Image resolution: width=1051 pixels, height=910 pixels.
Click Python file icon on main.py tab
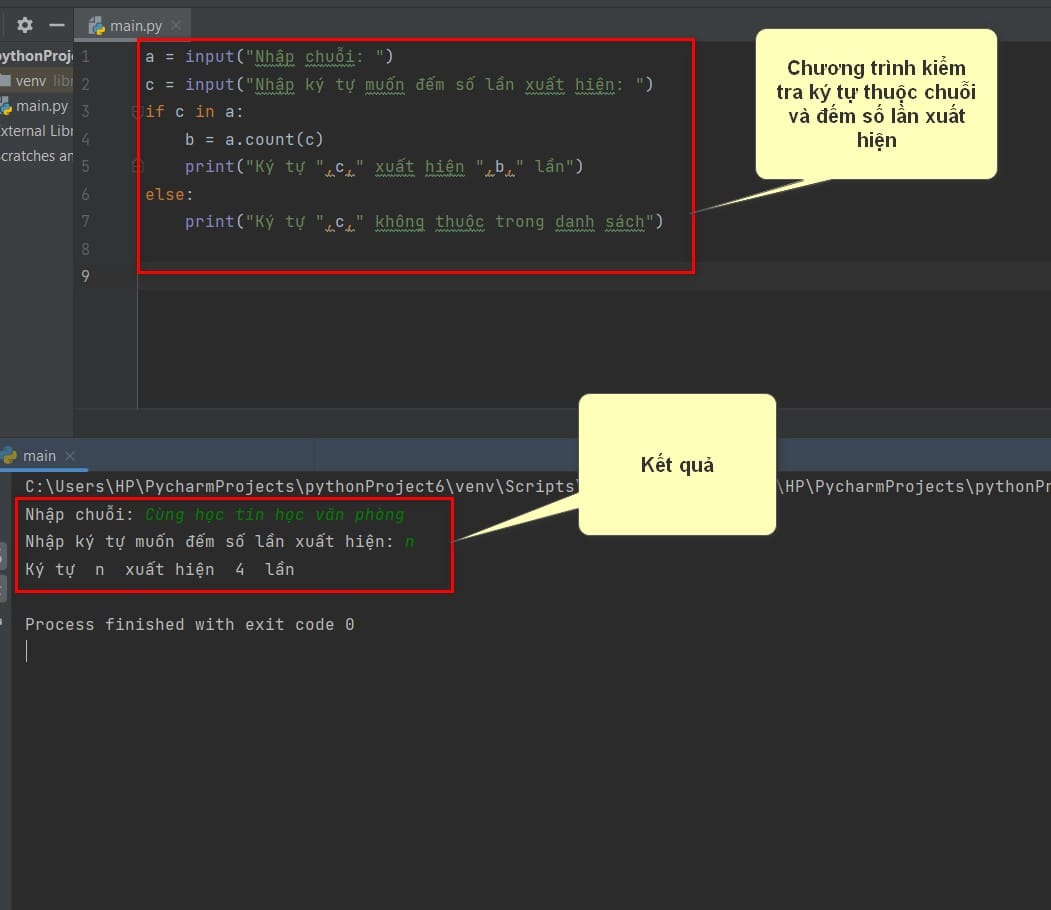[97, 25]
